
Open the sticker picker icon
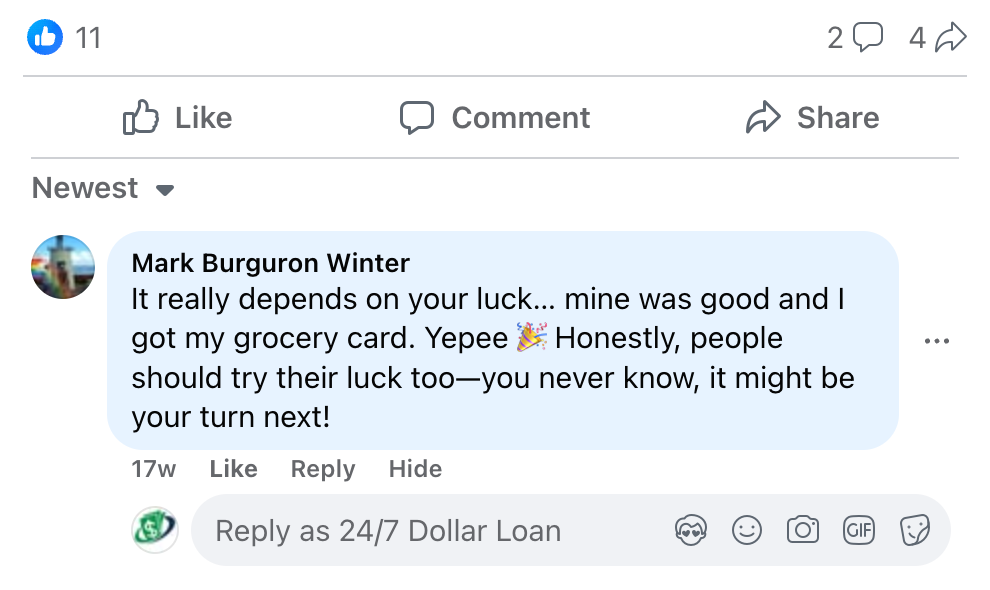pos(914,530)
